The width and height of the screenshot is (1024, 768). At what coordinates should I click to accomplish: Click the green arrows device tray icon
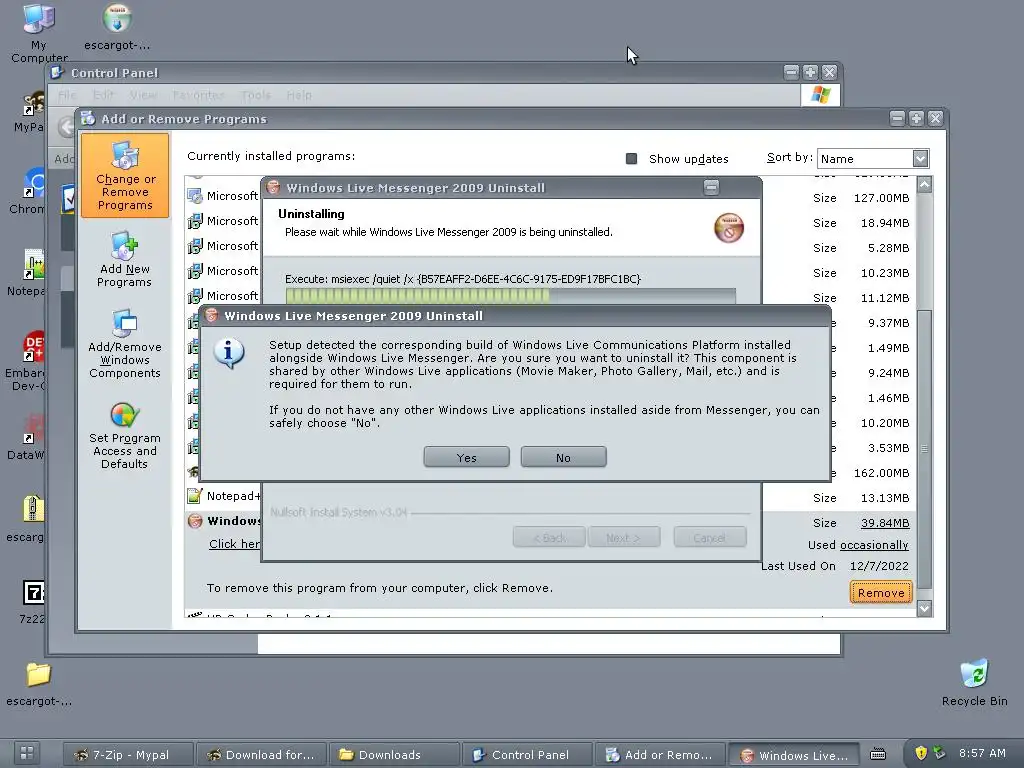click(939, 753)
